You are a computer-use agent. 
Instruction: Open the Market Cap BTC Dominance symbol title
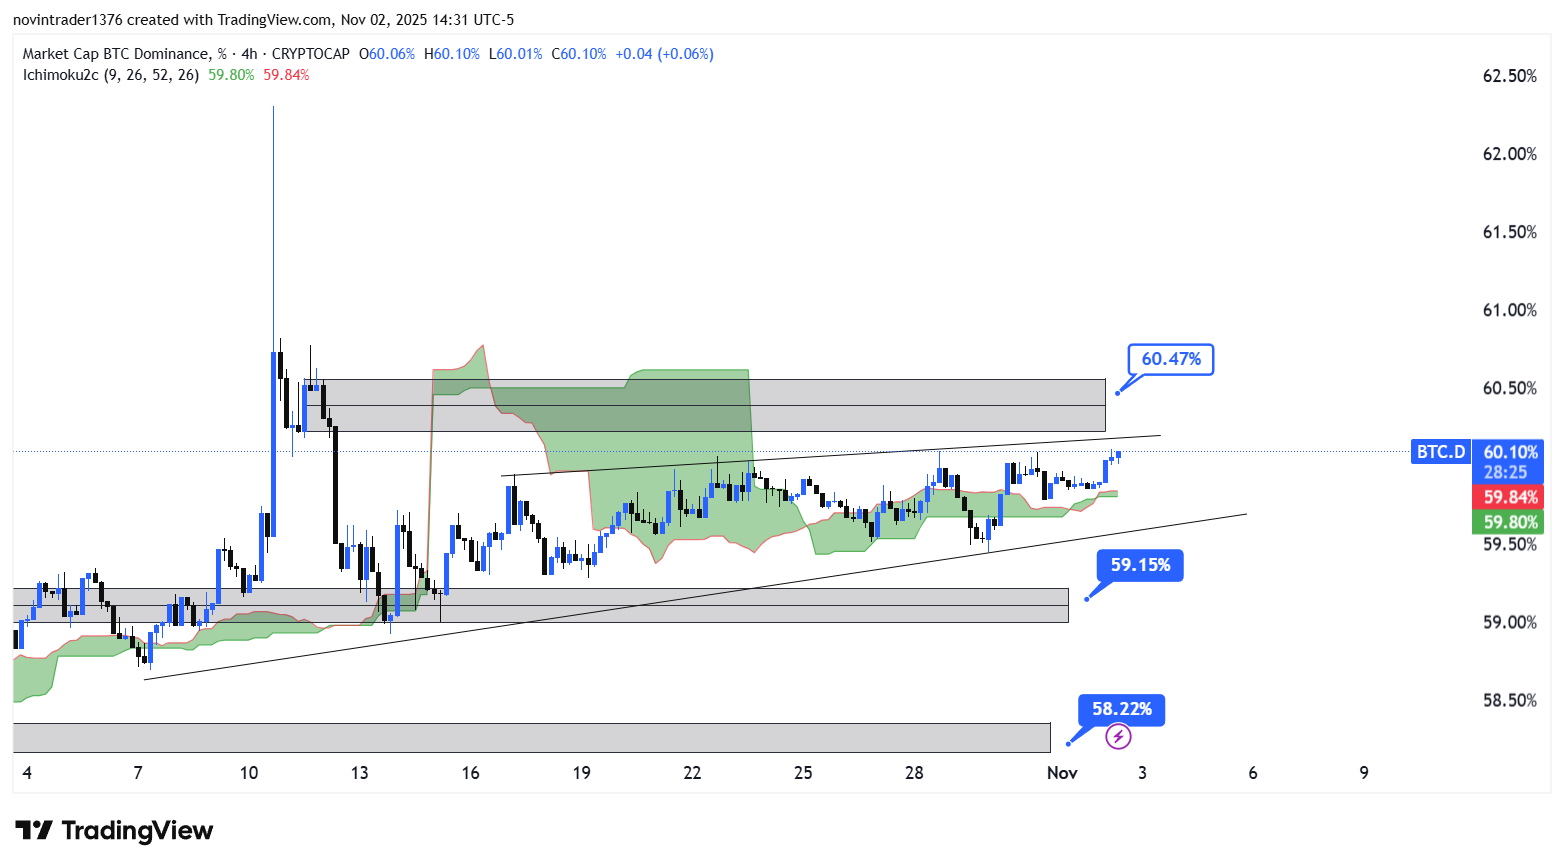[116, 54]
